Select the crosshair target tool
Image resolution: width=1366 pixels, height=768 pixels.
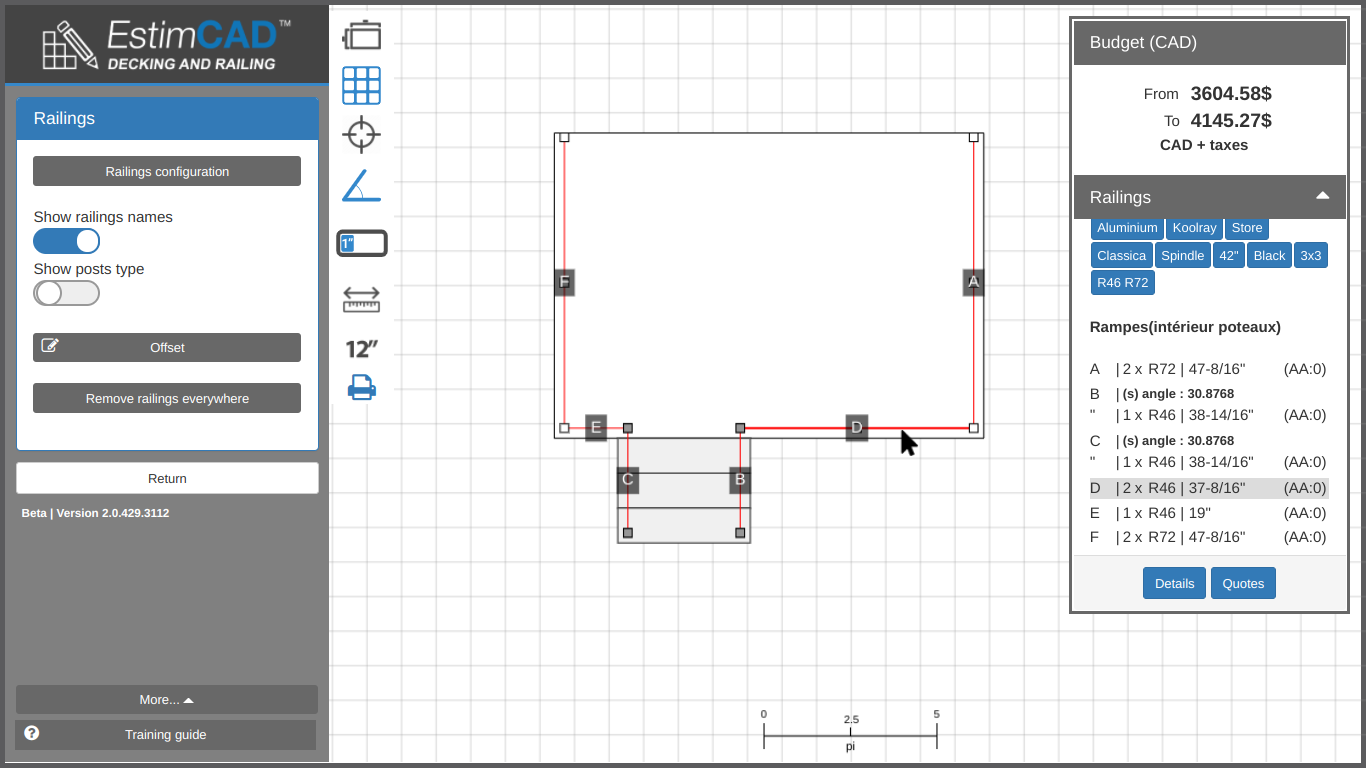coord(362,134)
